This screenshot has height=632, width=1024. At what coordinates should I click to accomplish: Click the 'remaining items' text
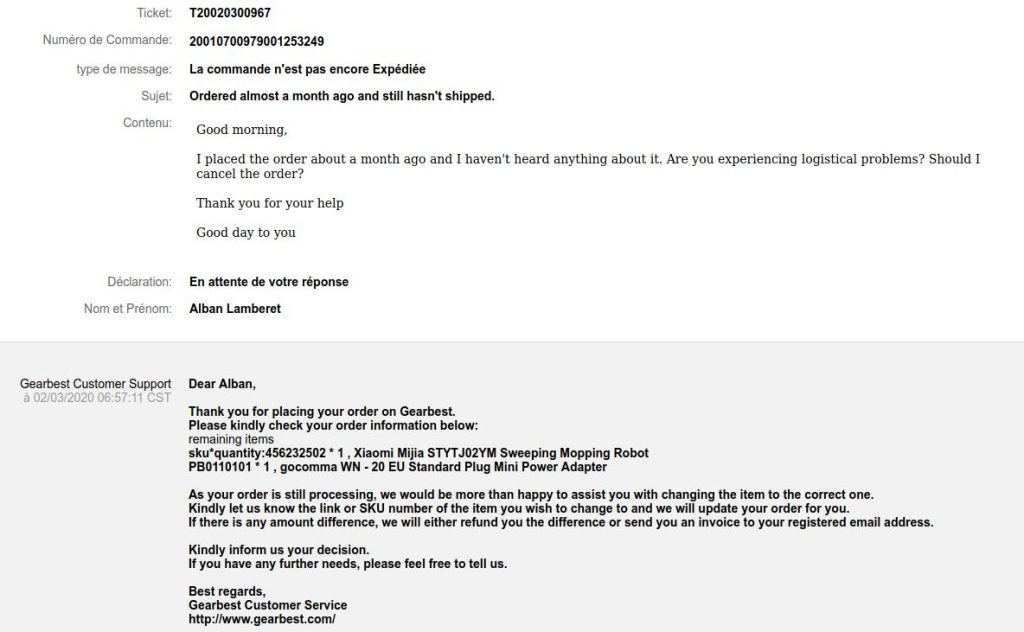point(231,439)
